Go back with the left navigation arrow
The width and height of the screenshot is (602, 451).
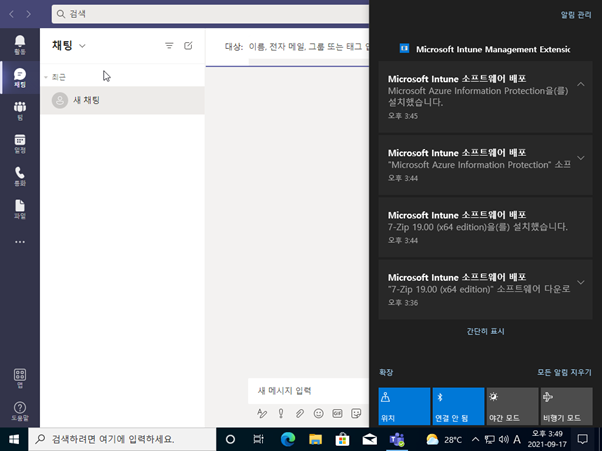point(11,14)
